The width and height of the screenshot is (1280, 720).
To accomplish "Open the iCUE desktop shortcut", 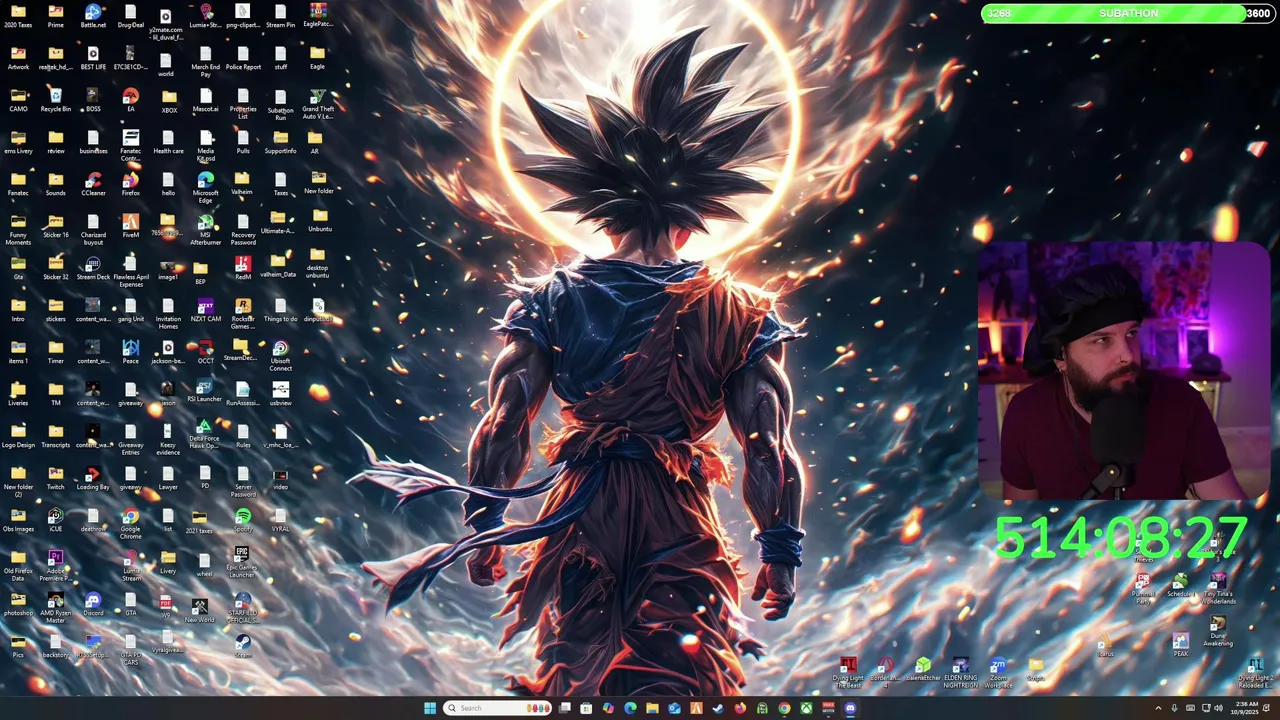I will pos(56,520).
